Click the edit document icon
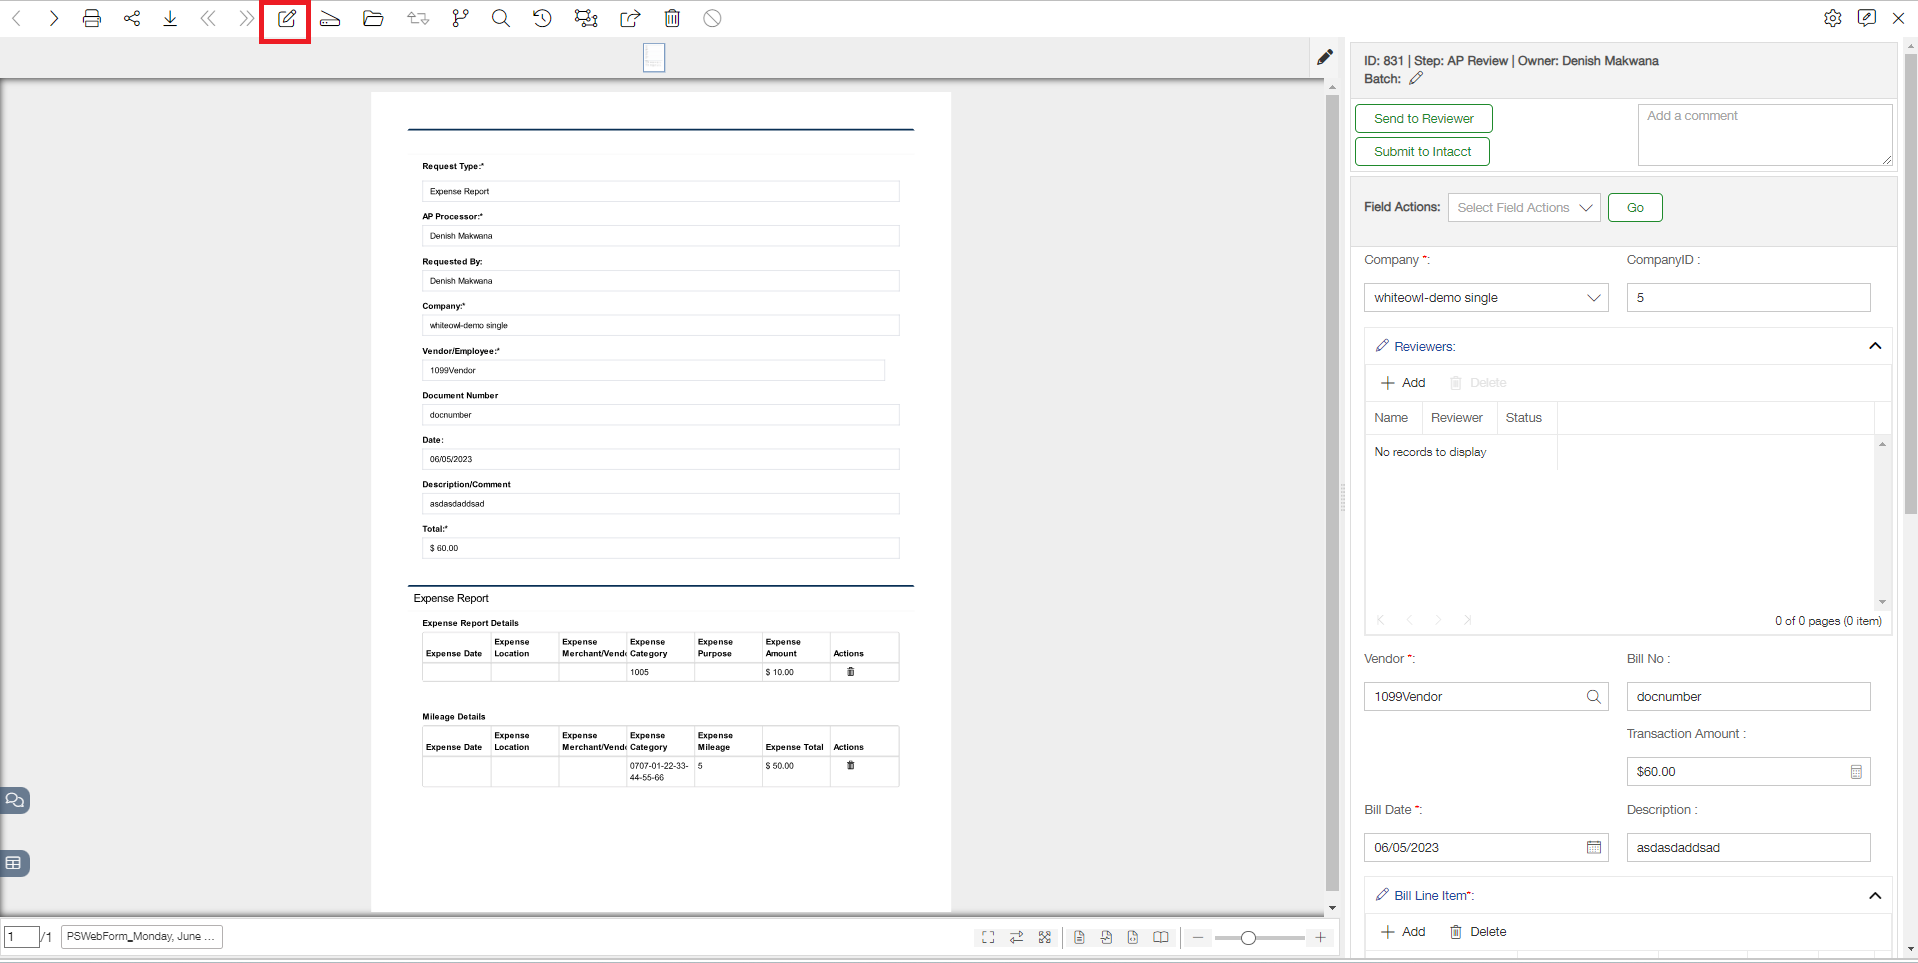1918x963 pixels. point(286,19)
